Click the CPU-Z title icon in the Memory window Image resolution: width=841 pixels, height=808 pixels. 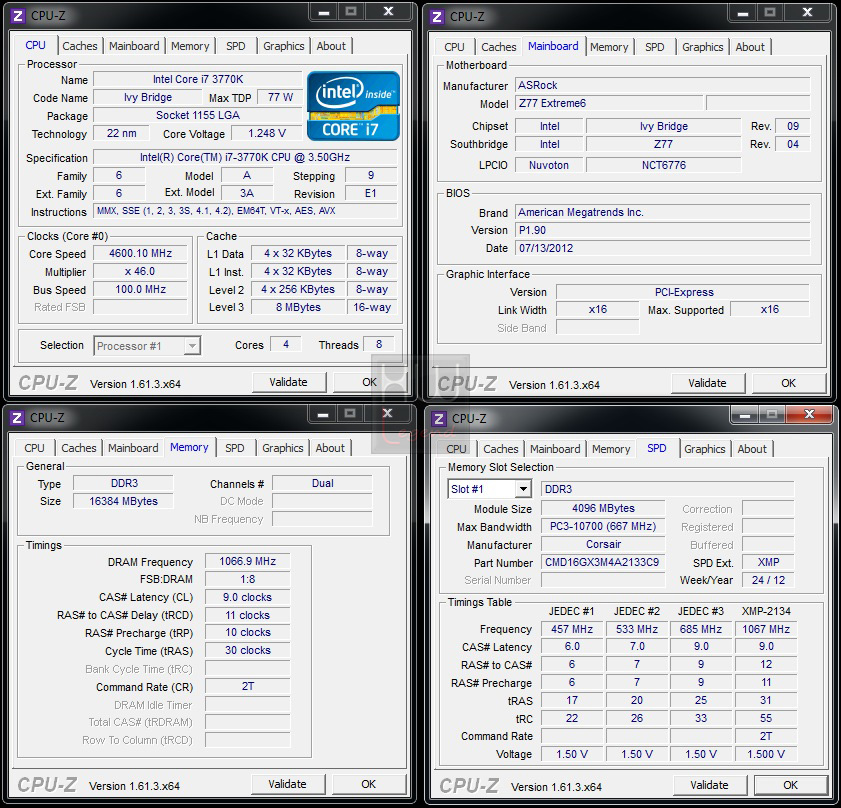pyautogui.click(x=17, y=418)
